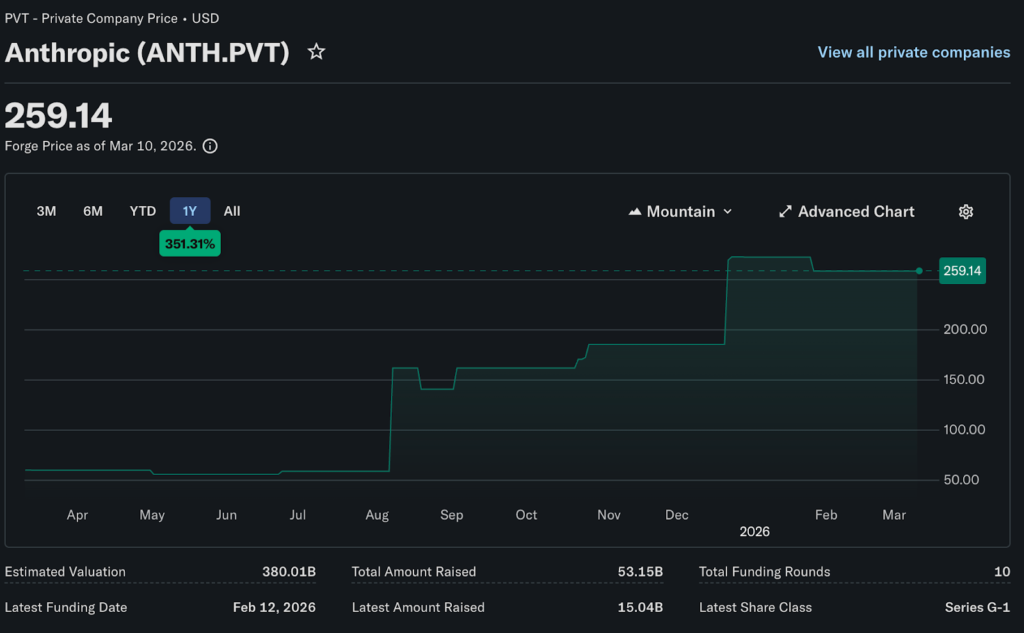Open View all private companies link
The width and height of the screenshot is (1024, 633).
913,52
